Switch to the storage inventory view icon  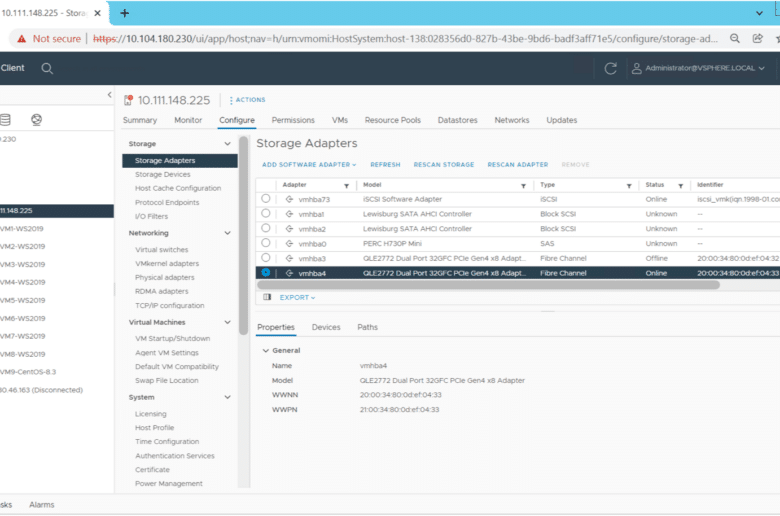click(5, 119)
